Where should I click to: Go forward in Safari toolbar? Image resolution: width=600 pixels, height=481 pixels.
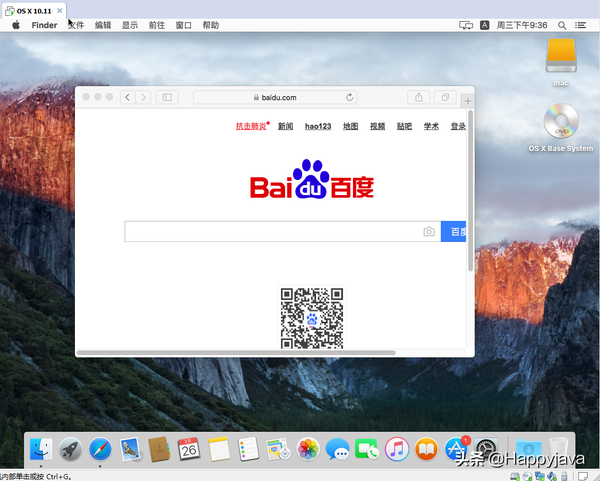coord(143,97)
